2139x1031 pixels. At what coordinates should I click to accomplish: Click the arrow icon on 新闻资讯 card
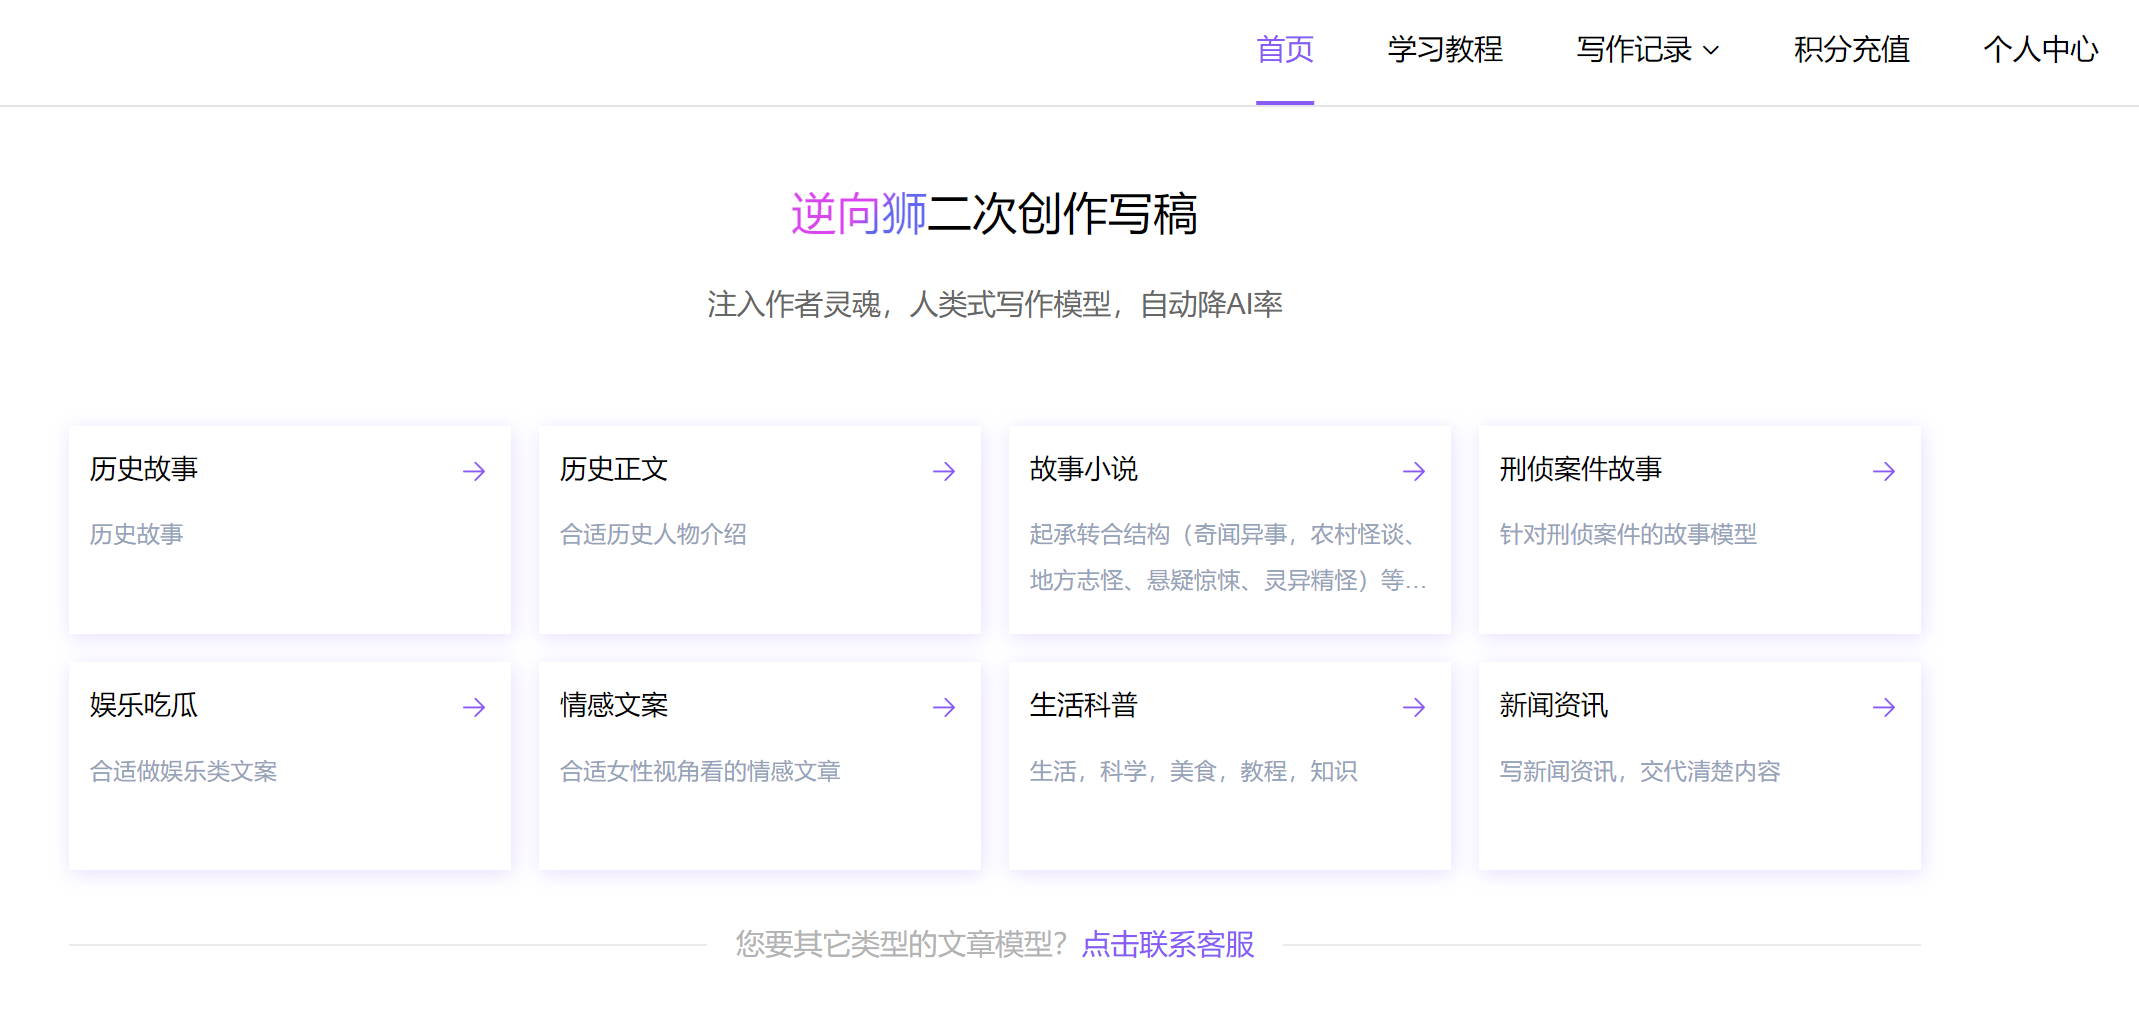click(1884, 707)
